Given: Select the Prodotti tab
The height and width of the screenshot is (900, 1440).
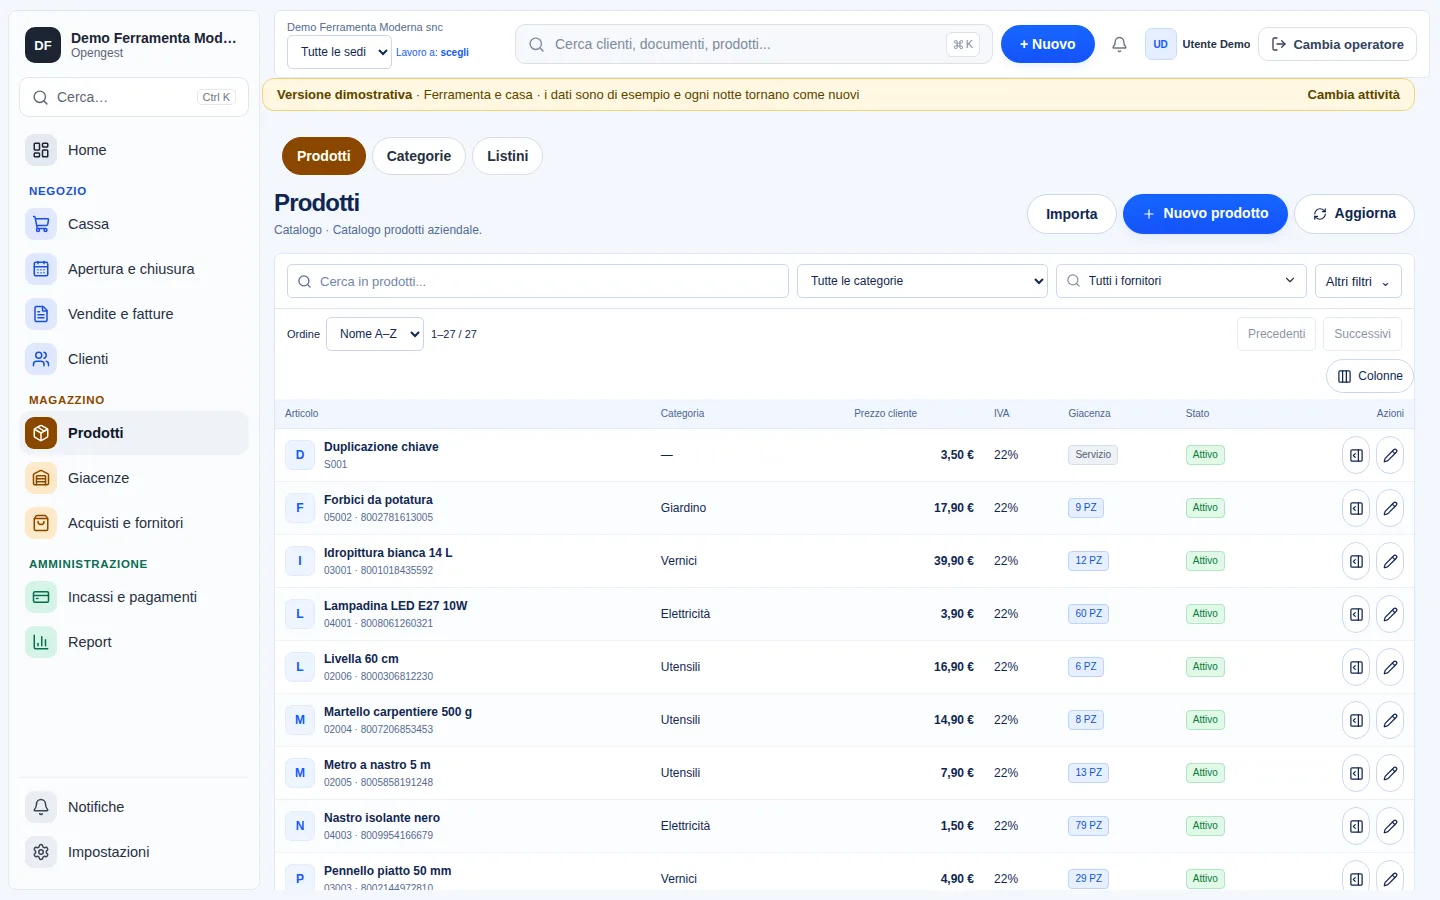Looking at the screenshot, I should coord(324,156).
